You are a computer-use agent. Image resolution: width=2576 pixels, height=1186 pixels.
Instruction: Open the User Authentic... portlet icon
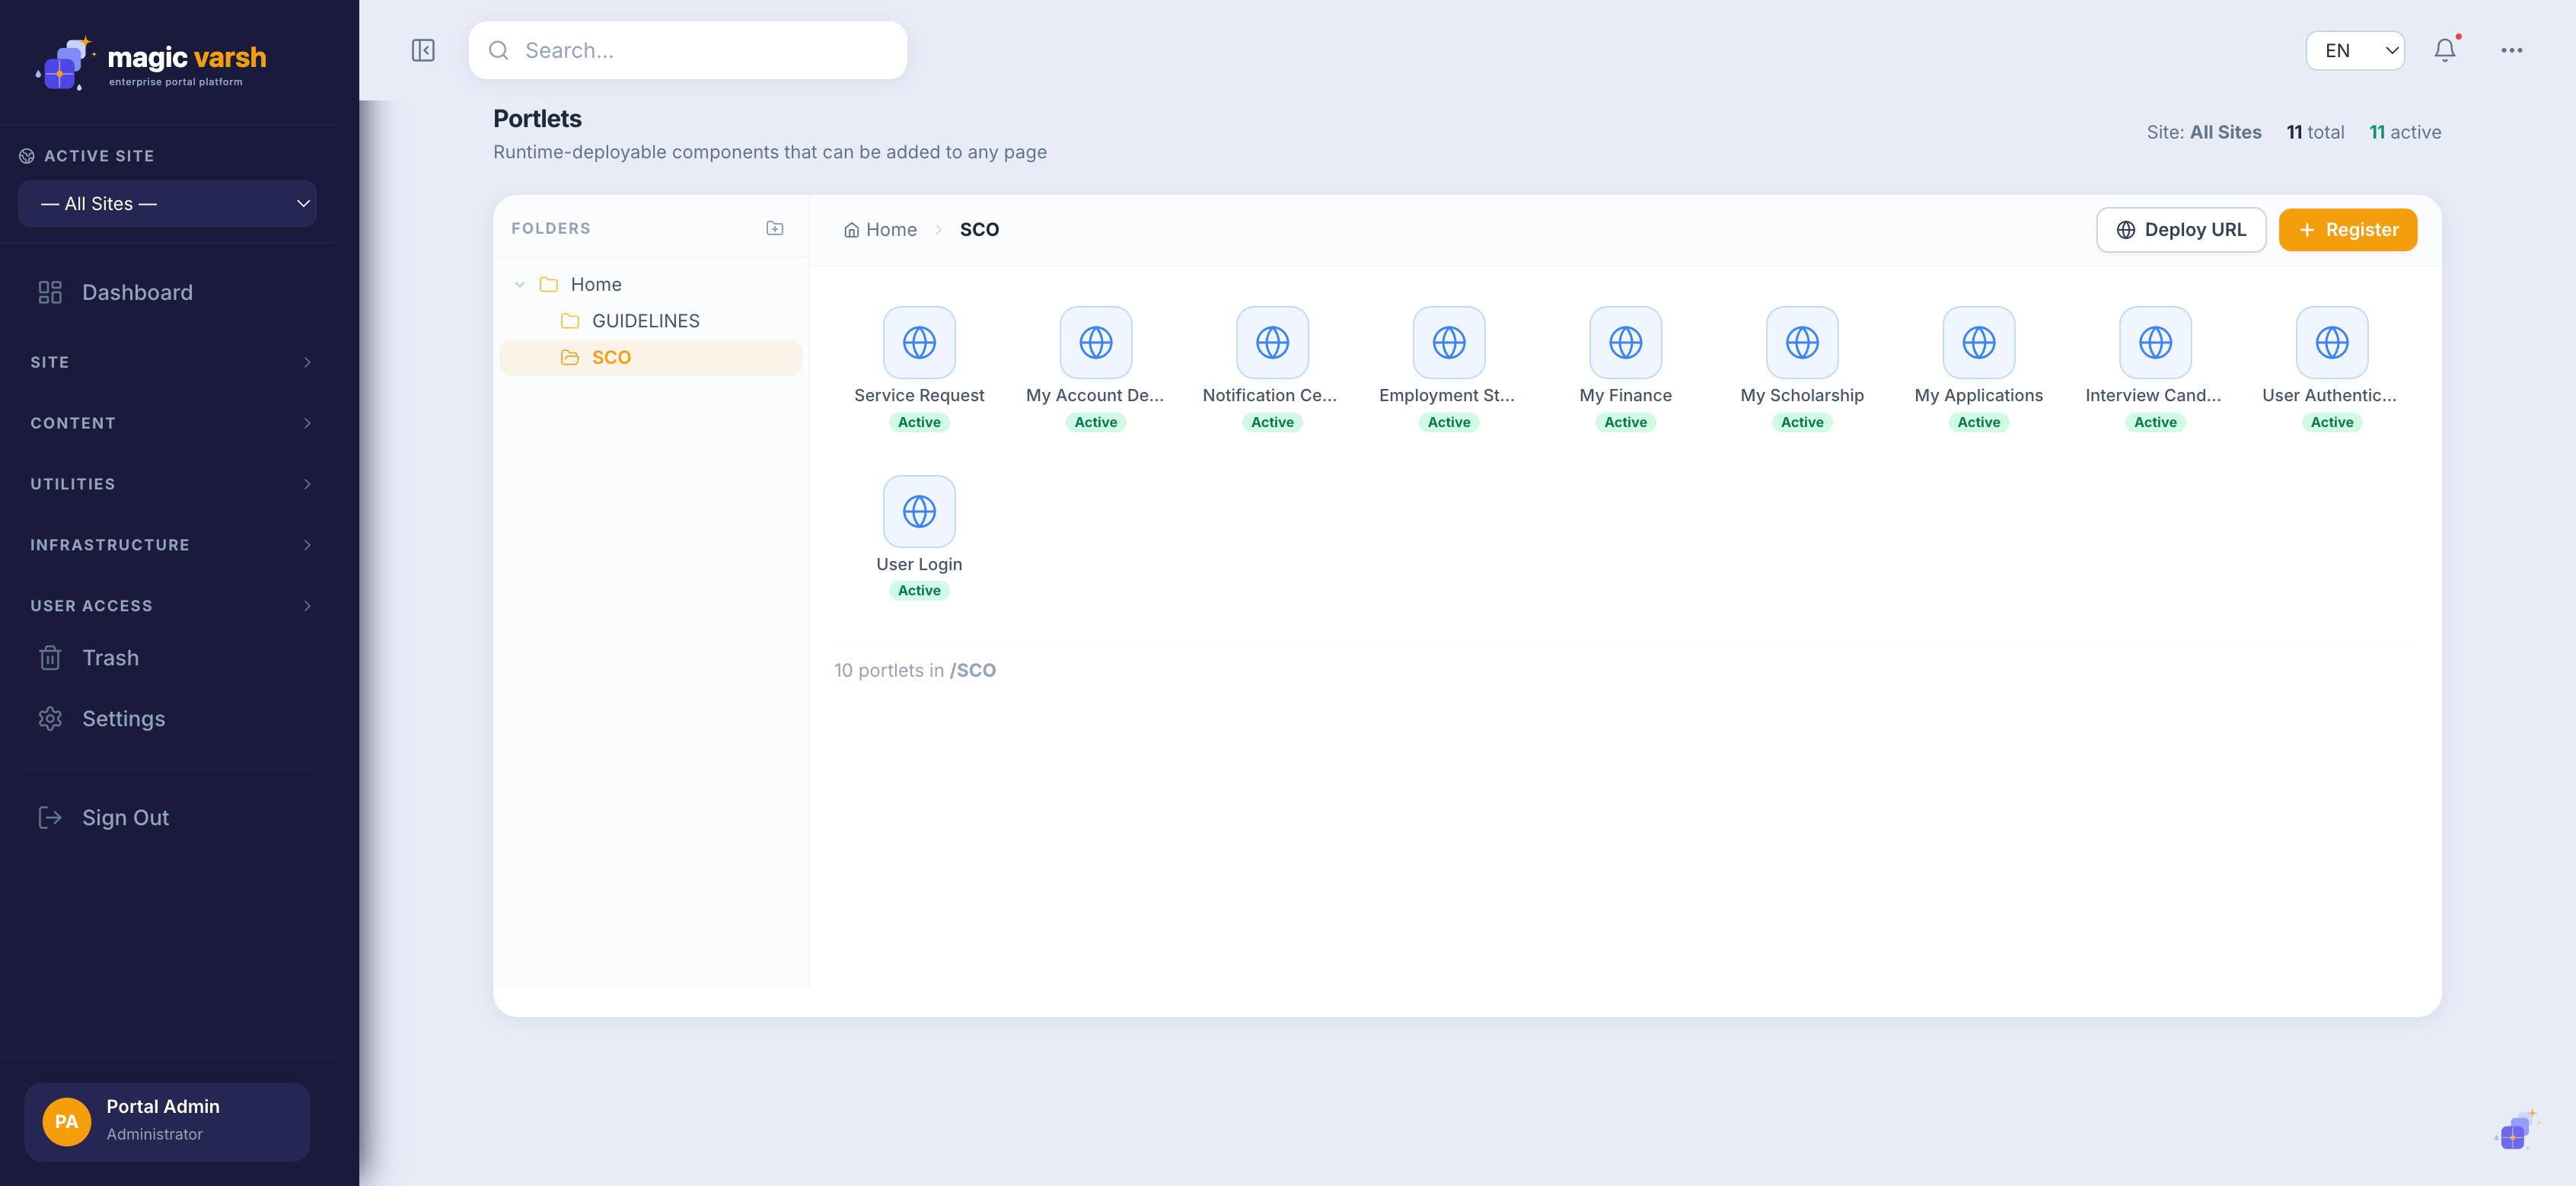tap(2332, 342)
